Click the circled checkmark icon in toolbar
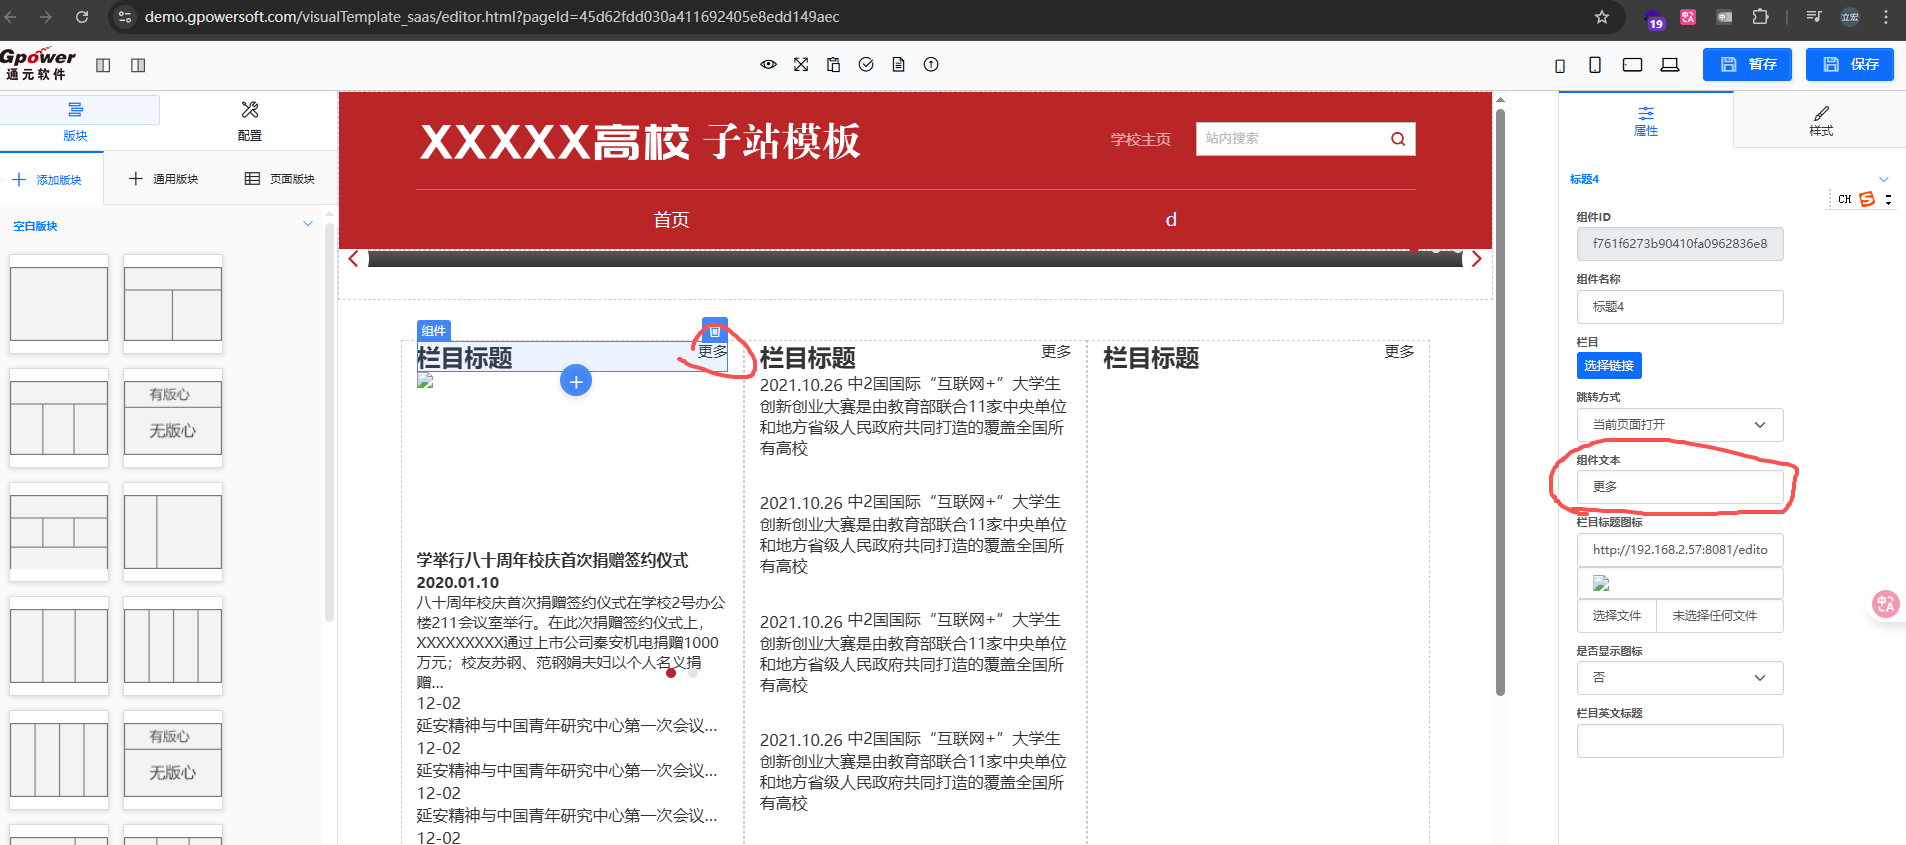 pyautogui.click(x=866, y=65)
